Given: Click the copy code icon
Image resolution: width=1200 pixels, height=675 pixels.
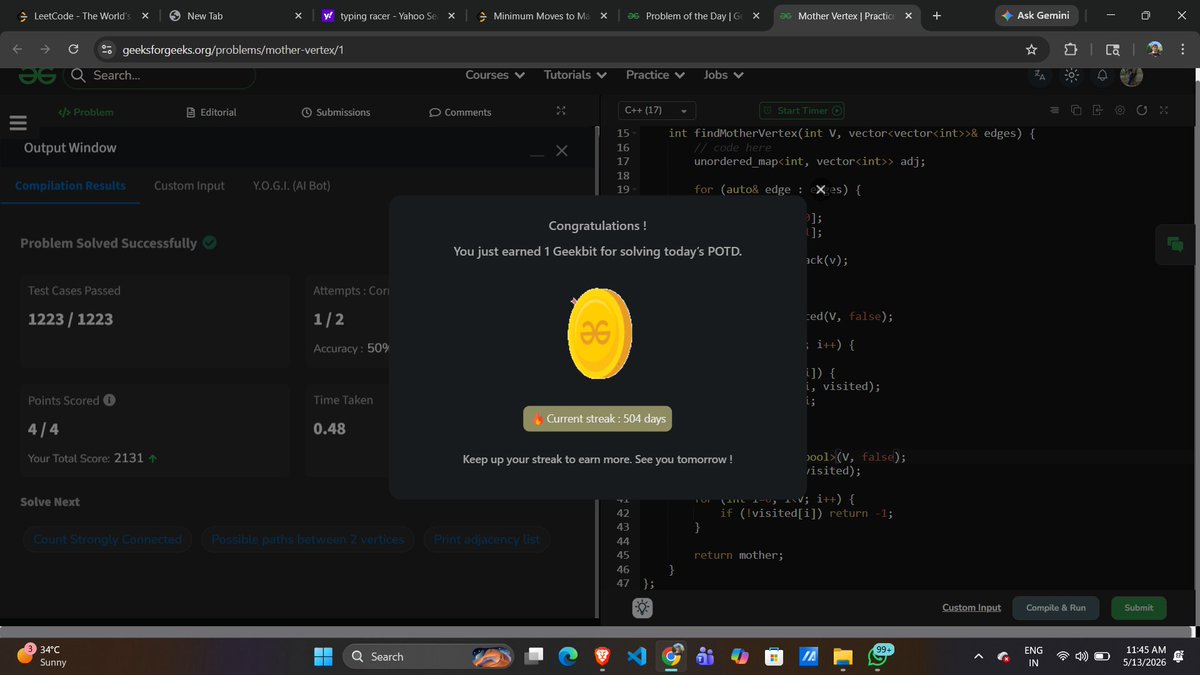Looking at the screenshot, I should 1075,110.
